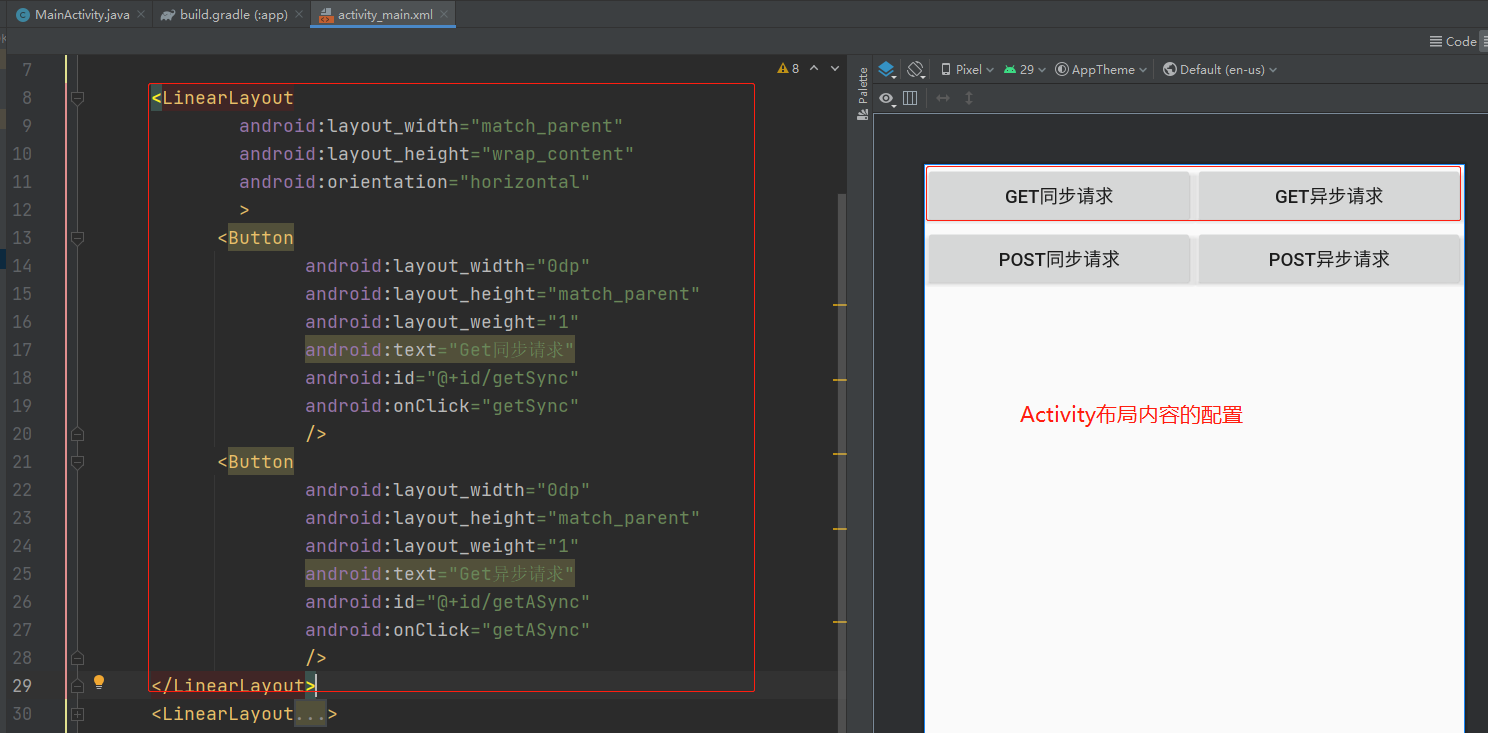Screen dimensions: 1488x733
Task: Click android:layout_height="wrap_content" attribute
Action: click(x=437, y=154)
